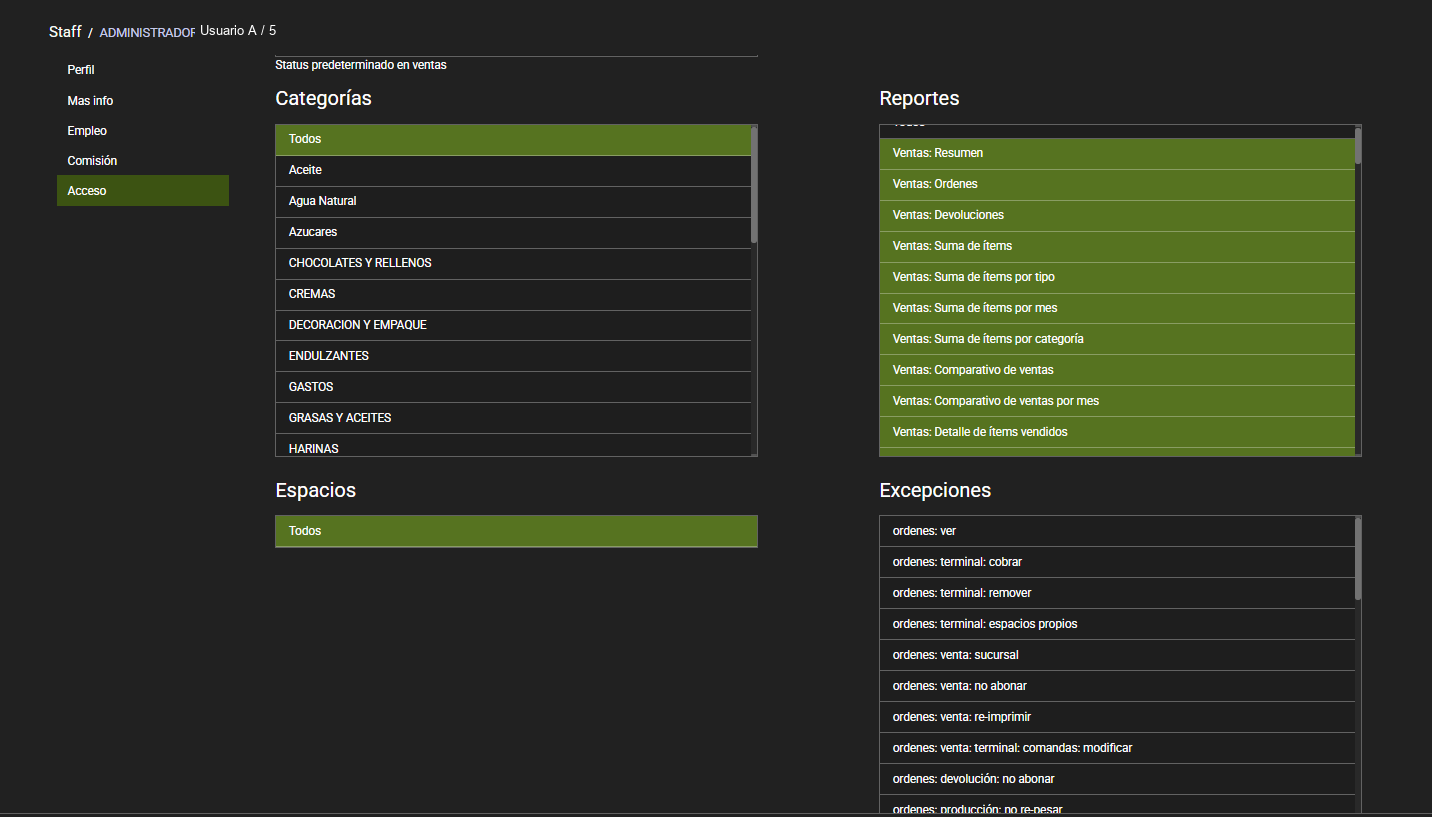Toggle Ventas: Suma de ítems por mes
The width and height of the screenshot is (1432, 817).
click(x=1117, y=309)
